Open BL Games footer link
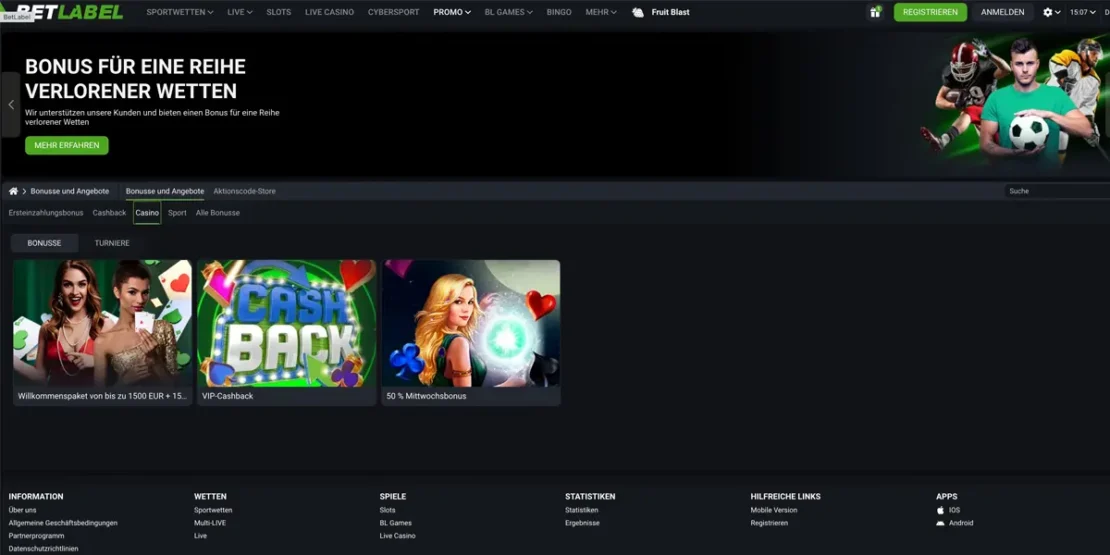Image resolution: width=1110 pixels, height=555 pixels. (x=396, y=523)
